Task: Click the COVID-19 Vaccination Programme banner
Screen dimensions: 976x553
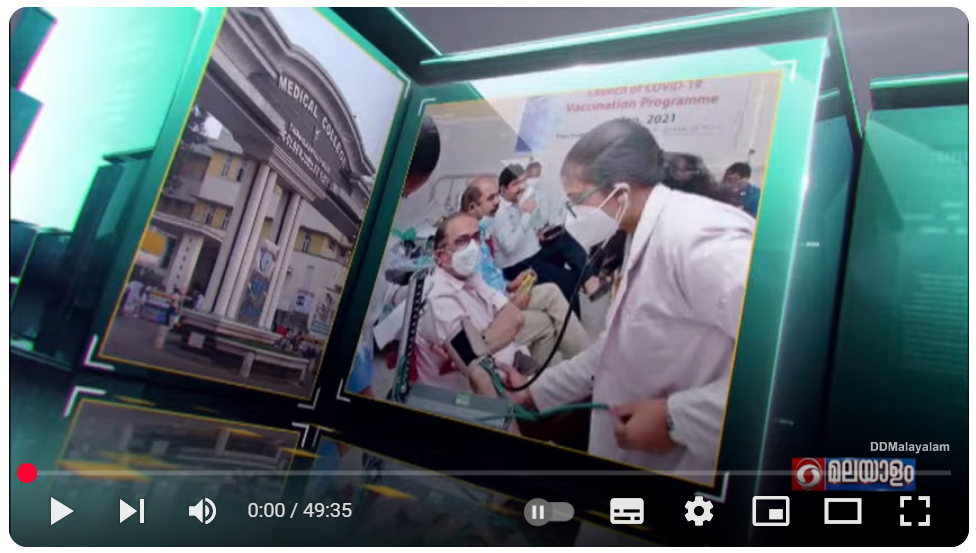Action: click(x=640, y=102)
